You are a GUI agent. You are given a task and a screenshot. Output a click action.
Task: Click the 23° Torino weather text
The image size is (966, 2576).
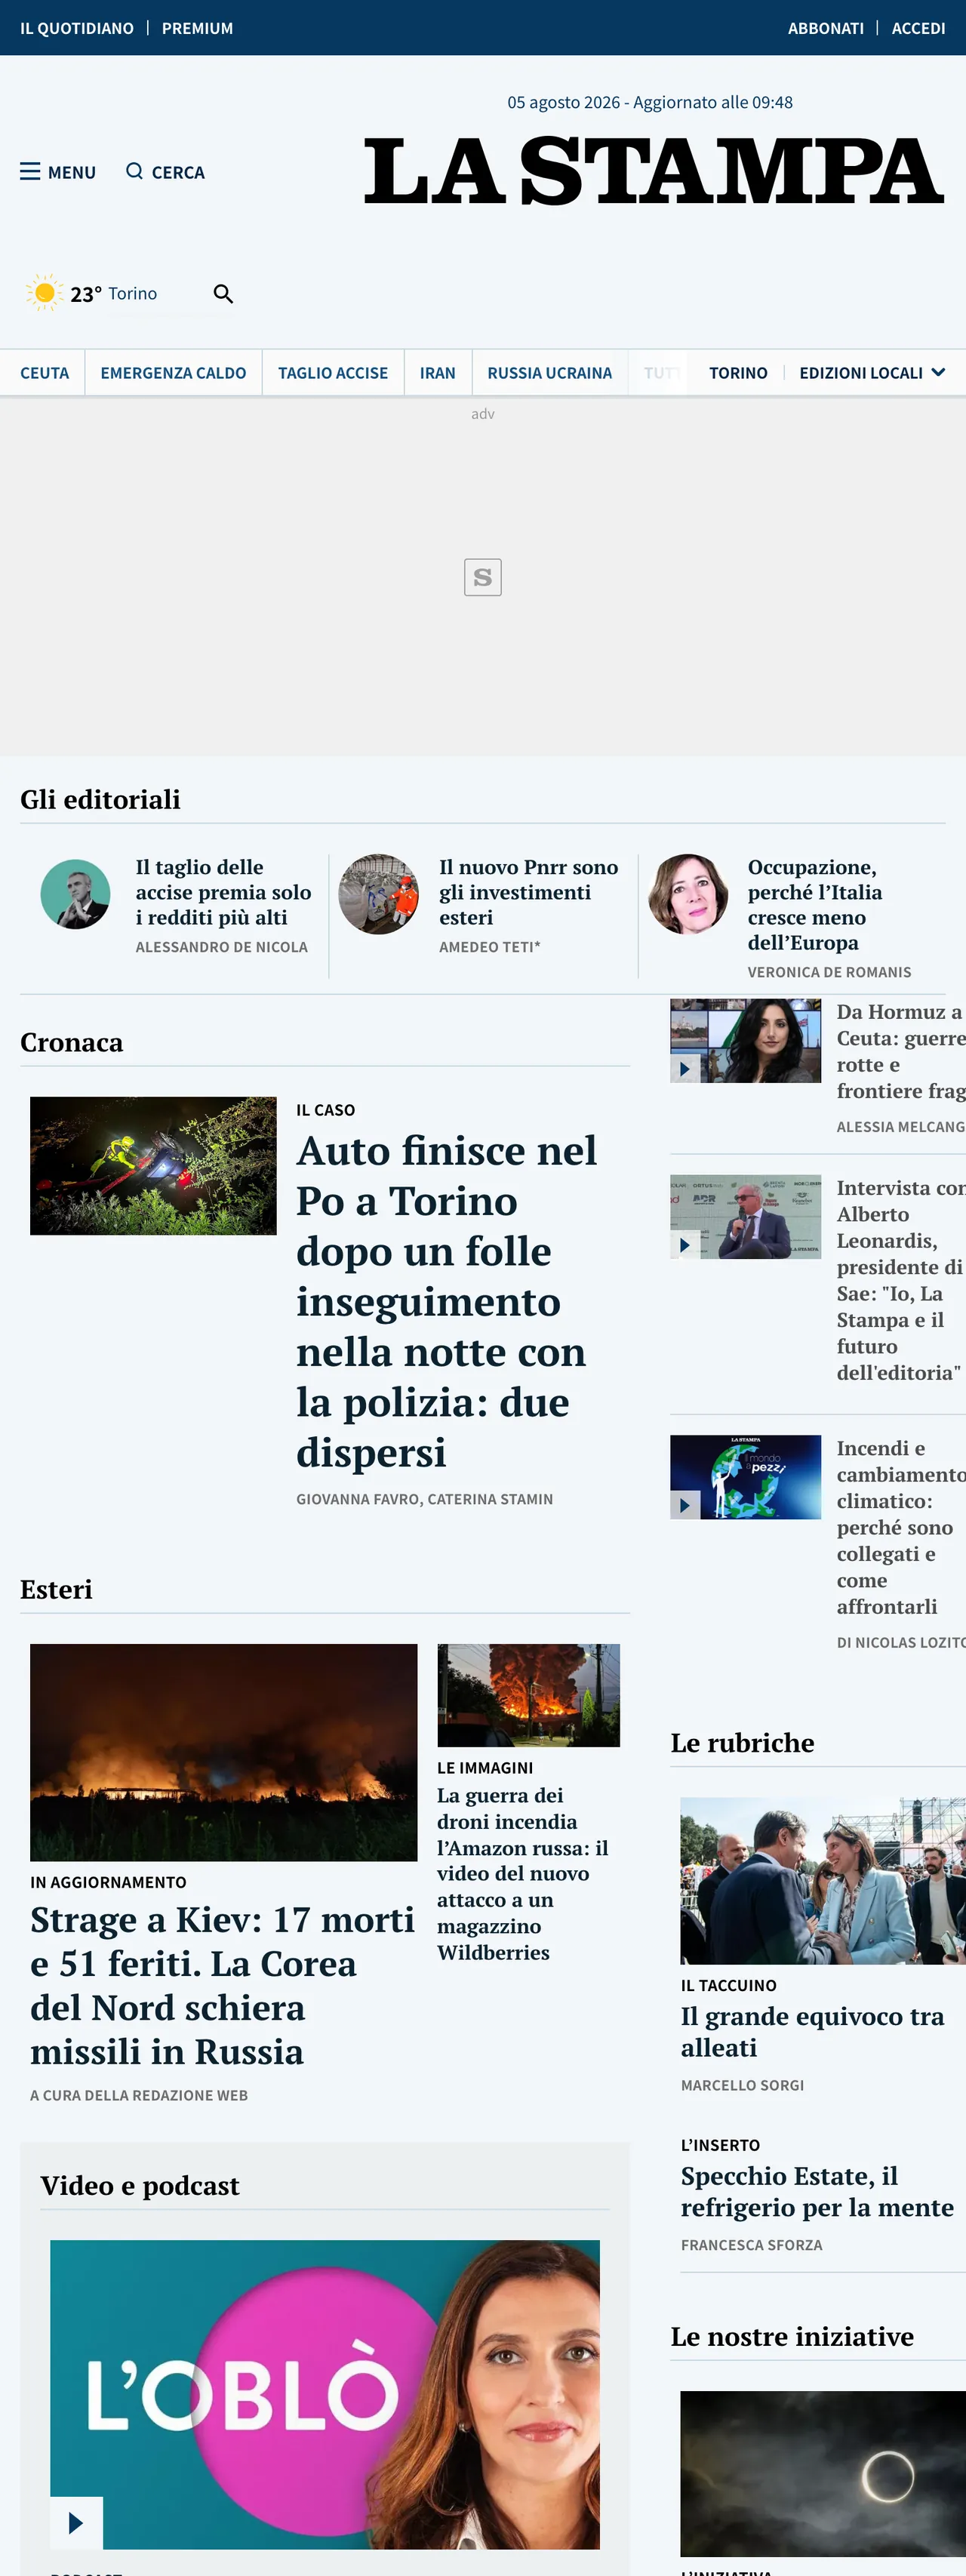(x=114, y=293)
